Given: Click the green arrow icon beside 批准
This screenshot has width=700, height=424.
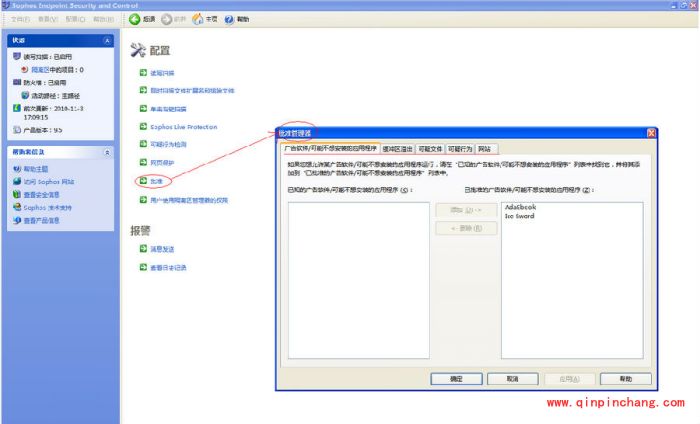Looking at the screenshot, I should coord(142,181).
